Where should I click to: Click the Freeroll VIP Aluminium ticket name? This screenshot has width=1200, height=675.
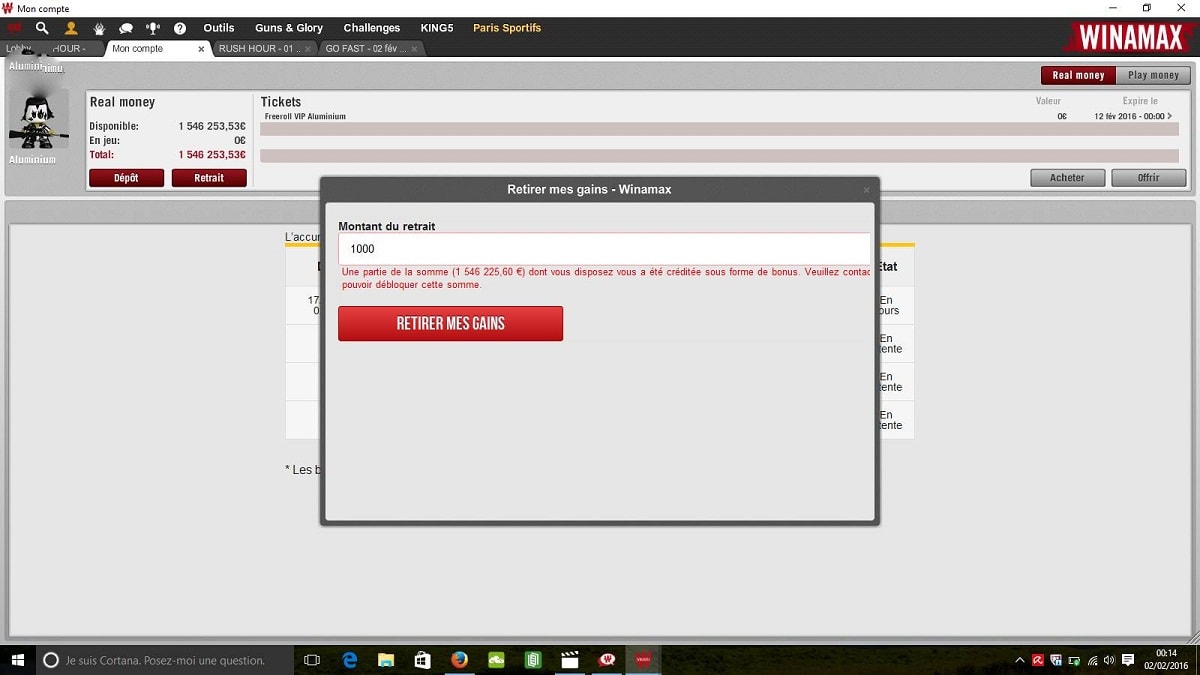click(x=305, y=117)
